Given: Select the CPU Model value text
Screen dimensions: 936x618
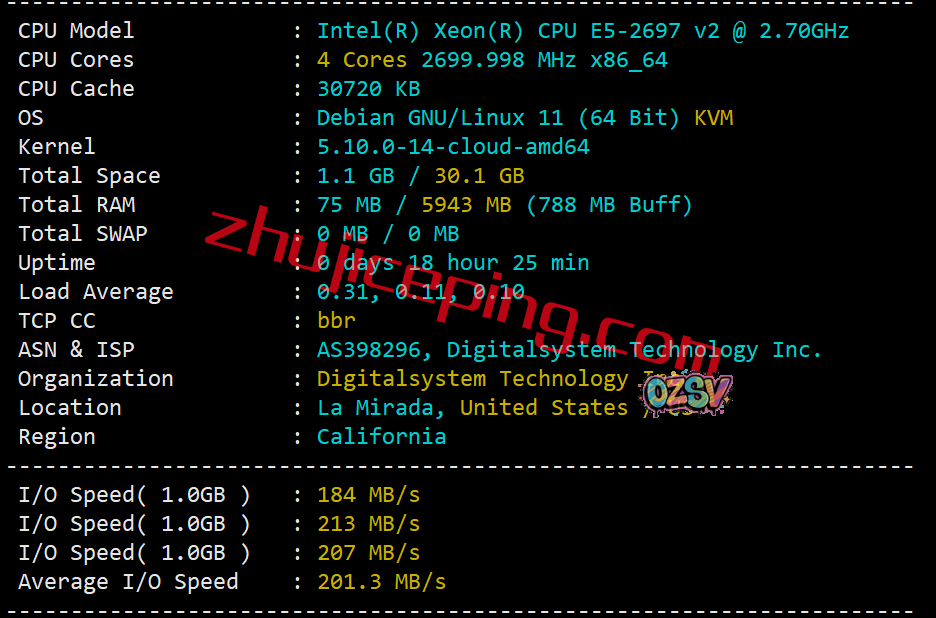Looking at the screenshot, I should pyautogui.click(x=583, y=31).
